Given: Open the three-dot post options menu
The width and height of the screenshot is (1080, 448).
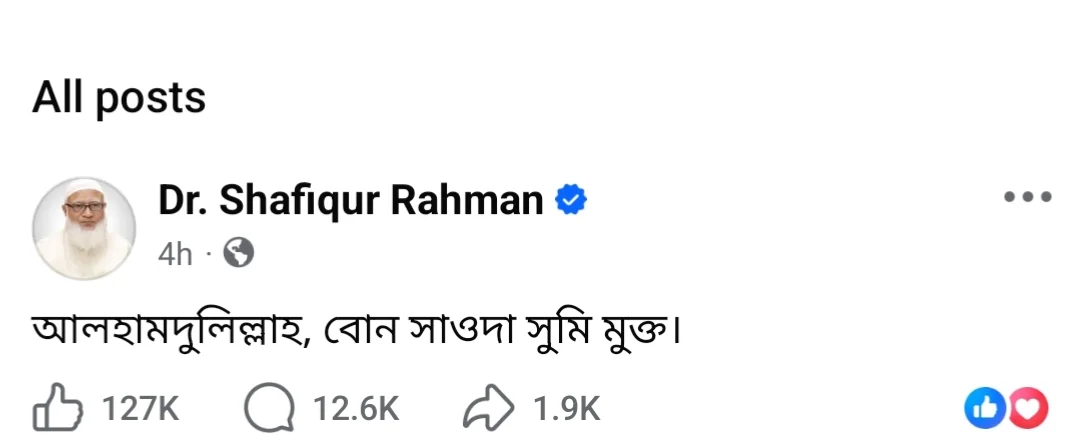Looking at the screenshot, I should [1027, 197].
